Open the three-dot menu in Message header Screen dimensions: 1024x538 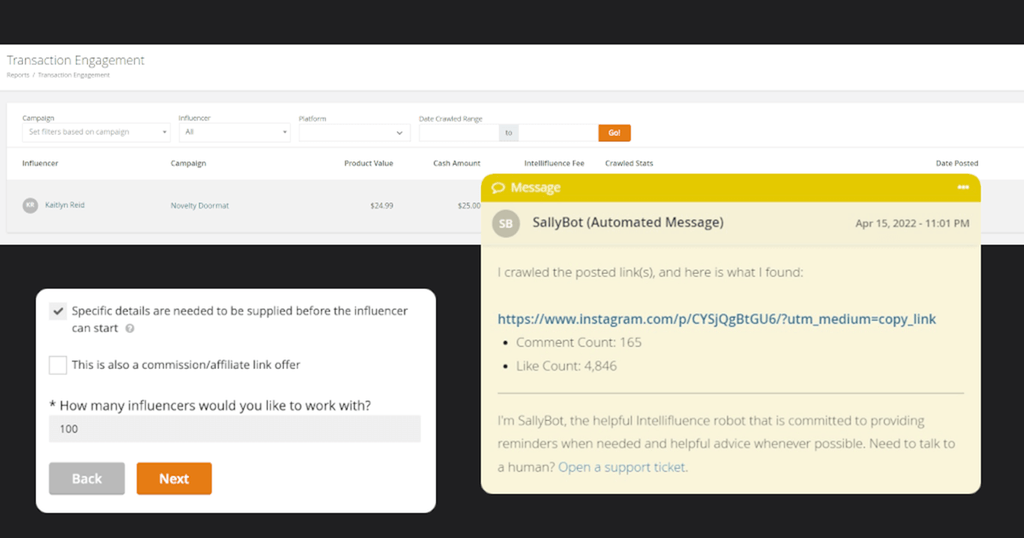(963, 188)
